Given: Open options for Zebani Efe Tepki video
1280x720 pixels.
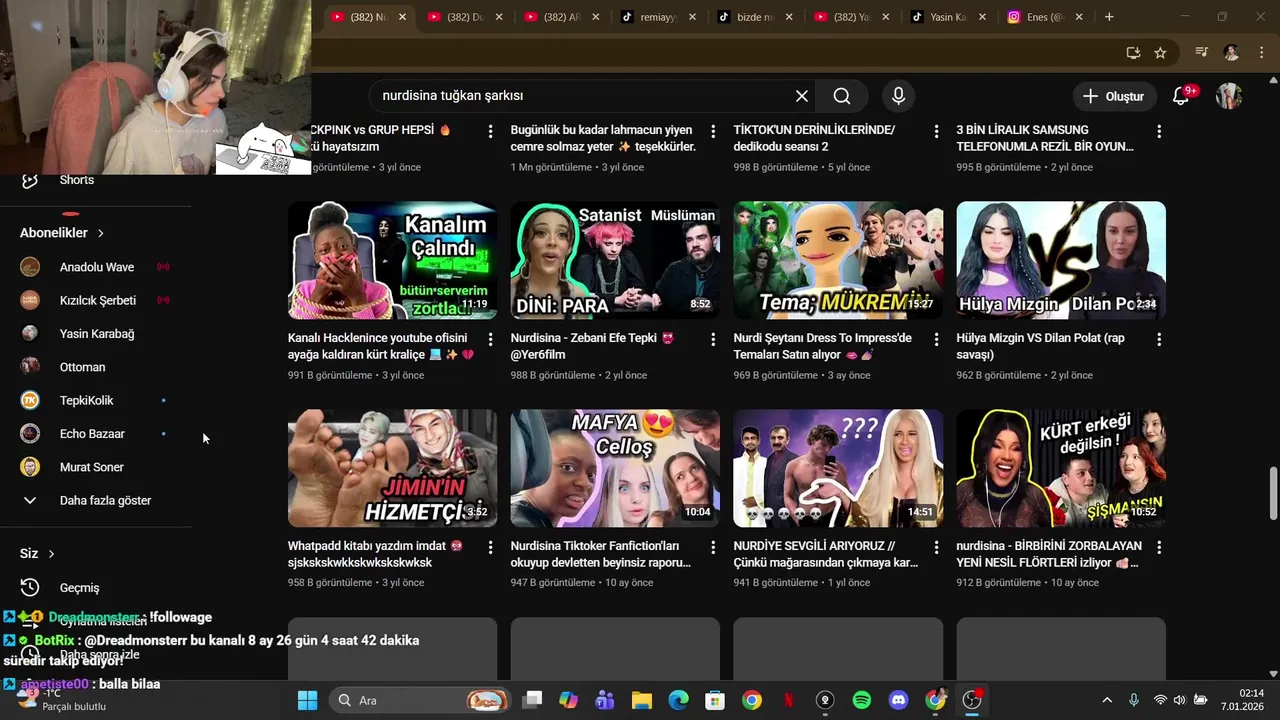Looking at the screenshot, I should (713, 340).
